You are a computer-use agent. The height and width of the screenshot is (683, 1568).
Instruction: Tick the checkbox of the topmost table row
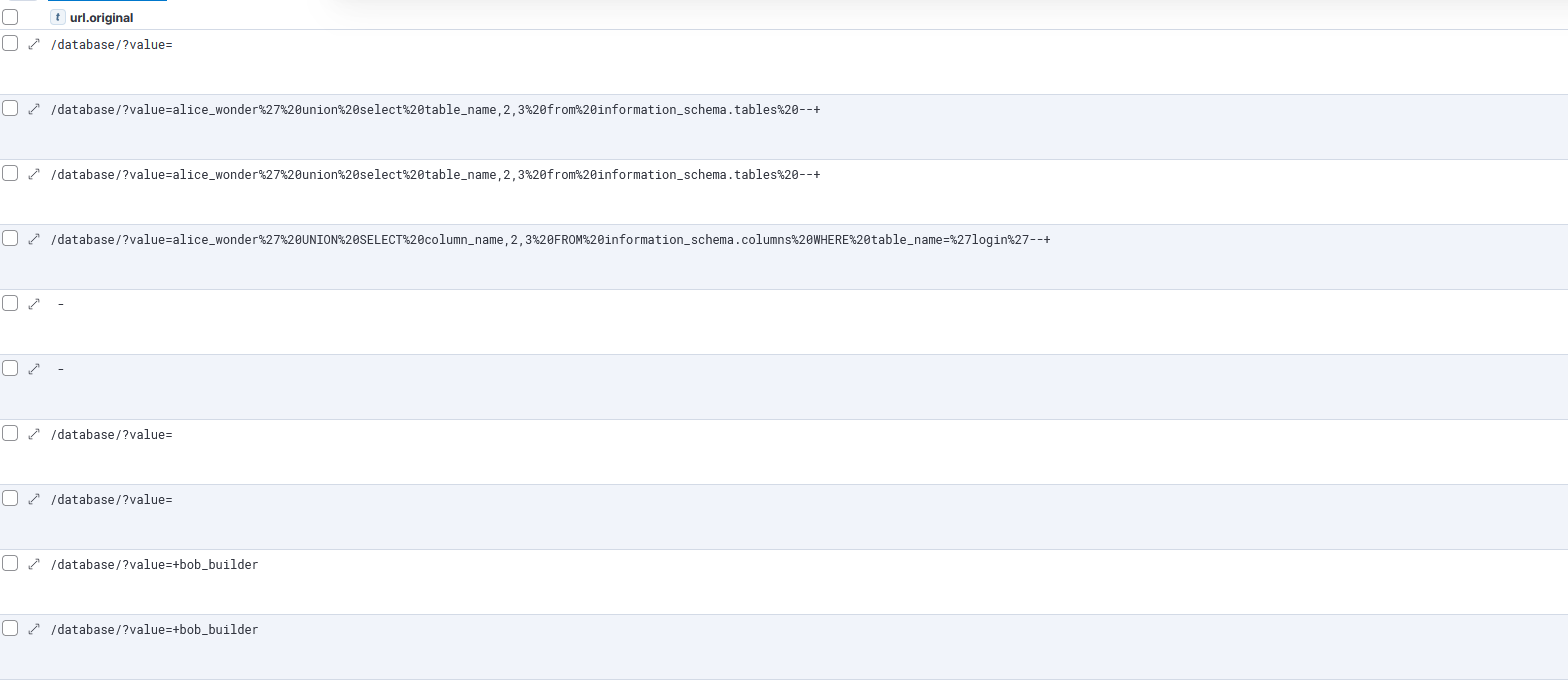10,43
